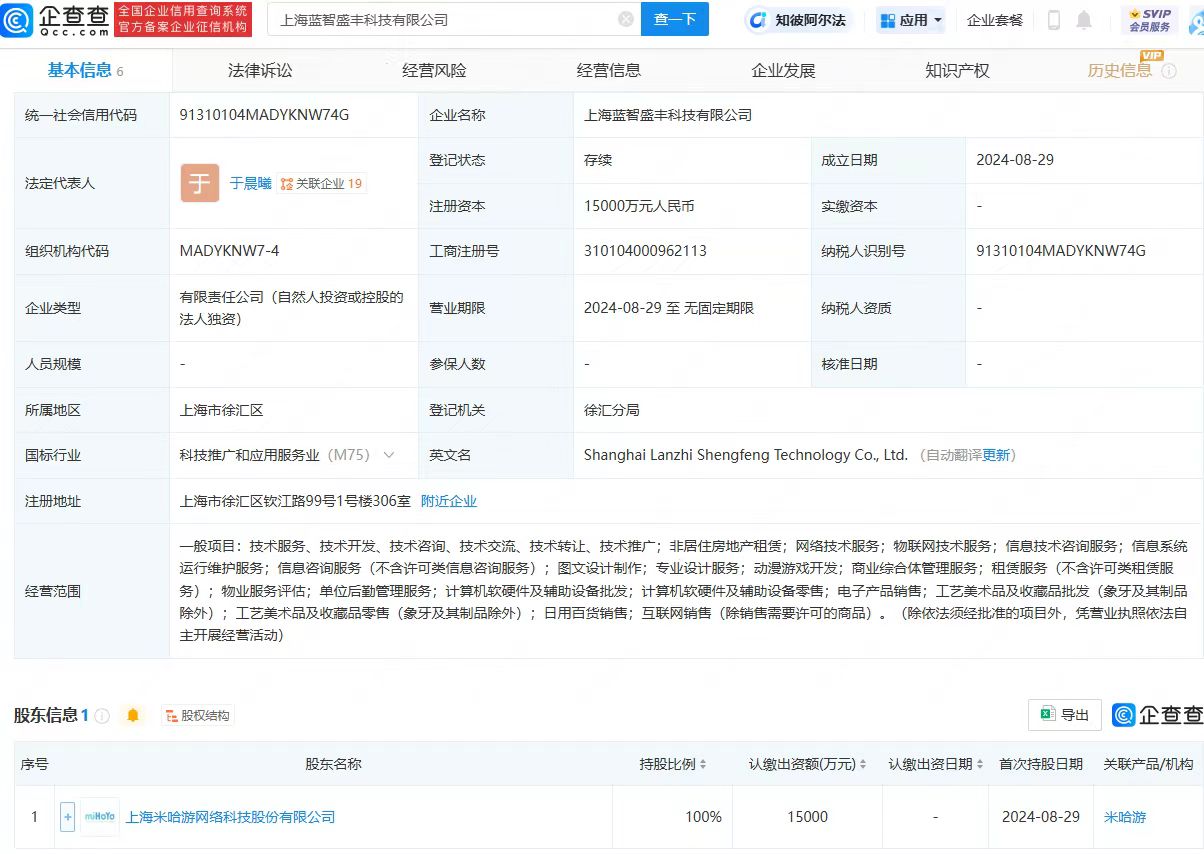Select registration number 310104000962113
Screen dimensions: 1204x854
tap(645, 251)
